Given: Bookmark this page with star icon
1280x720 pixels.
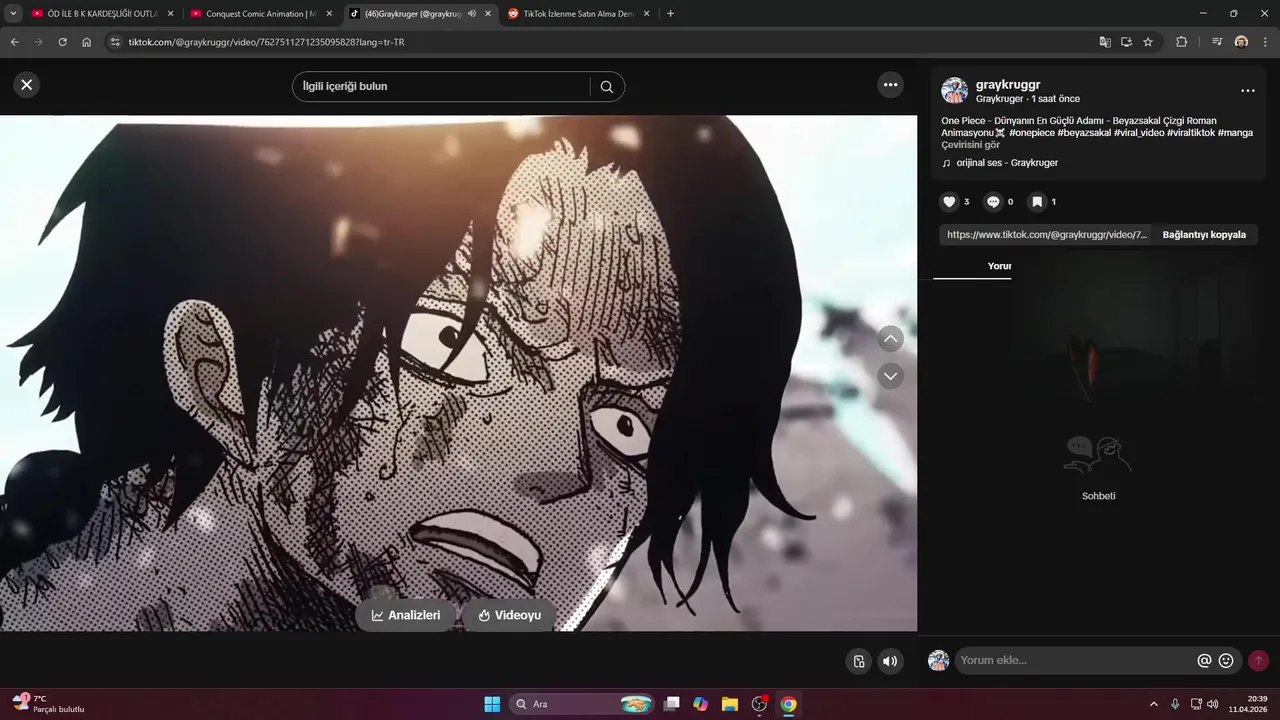Looking at the screenshot, I should click(1148, 42).
